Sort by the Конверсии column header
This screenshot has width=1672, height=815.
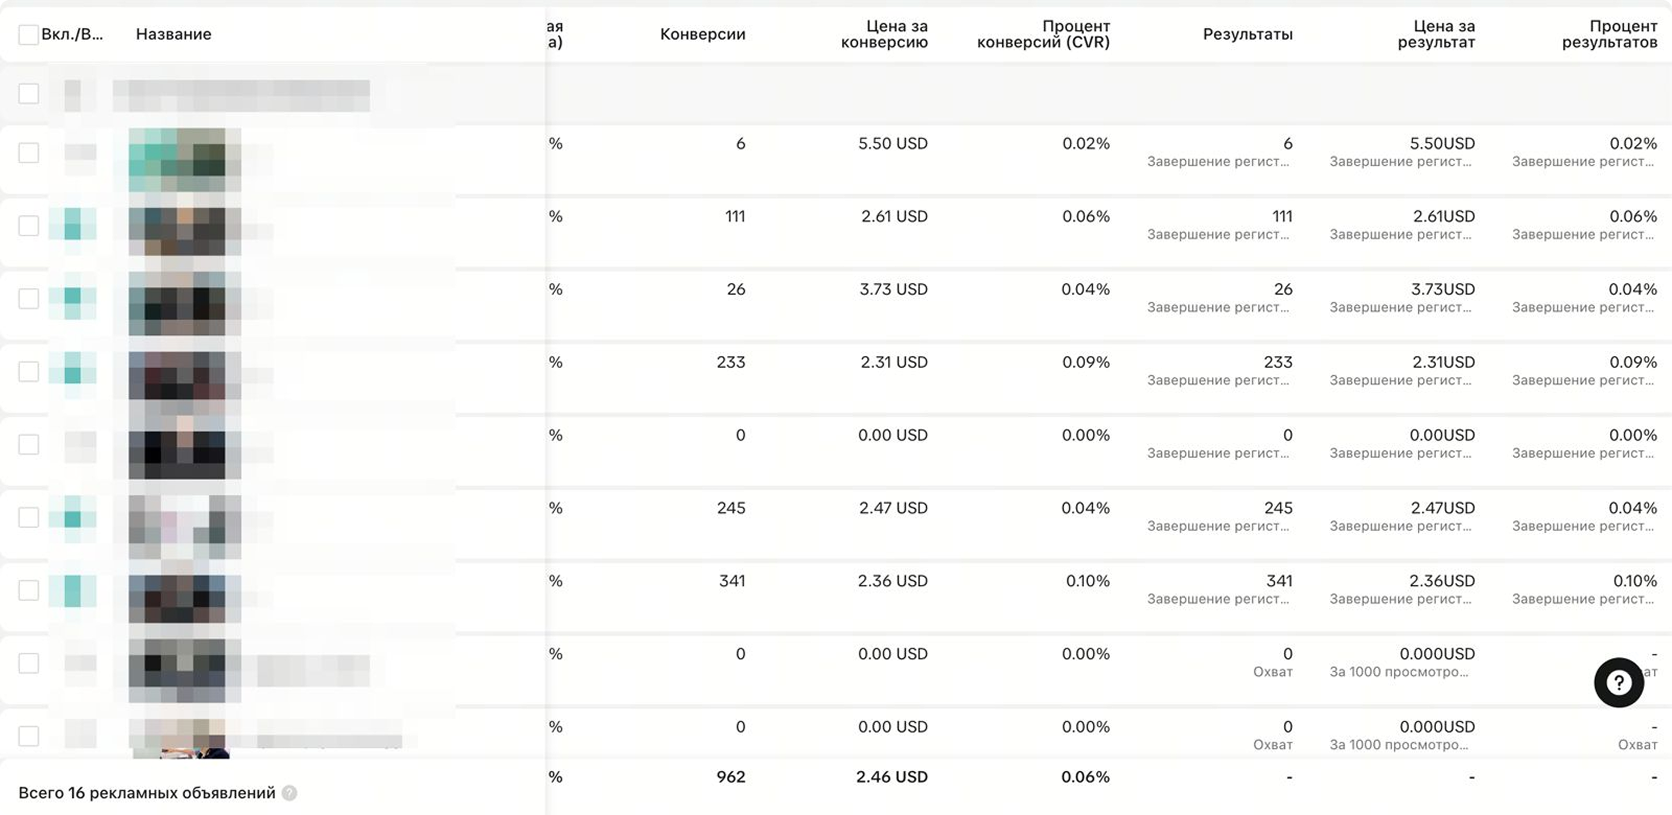(702, 35)
